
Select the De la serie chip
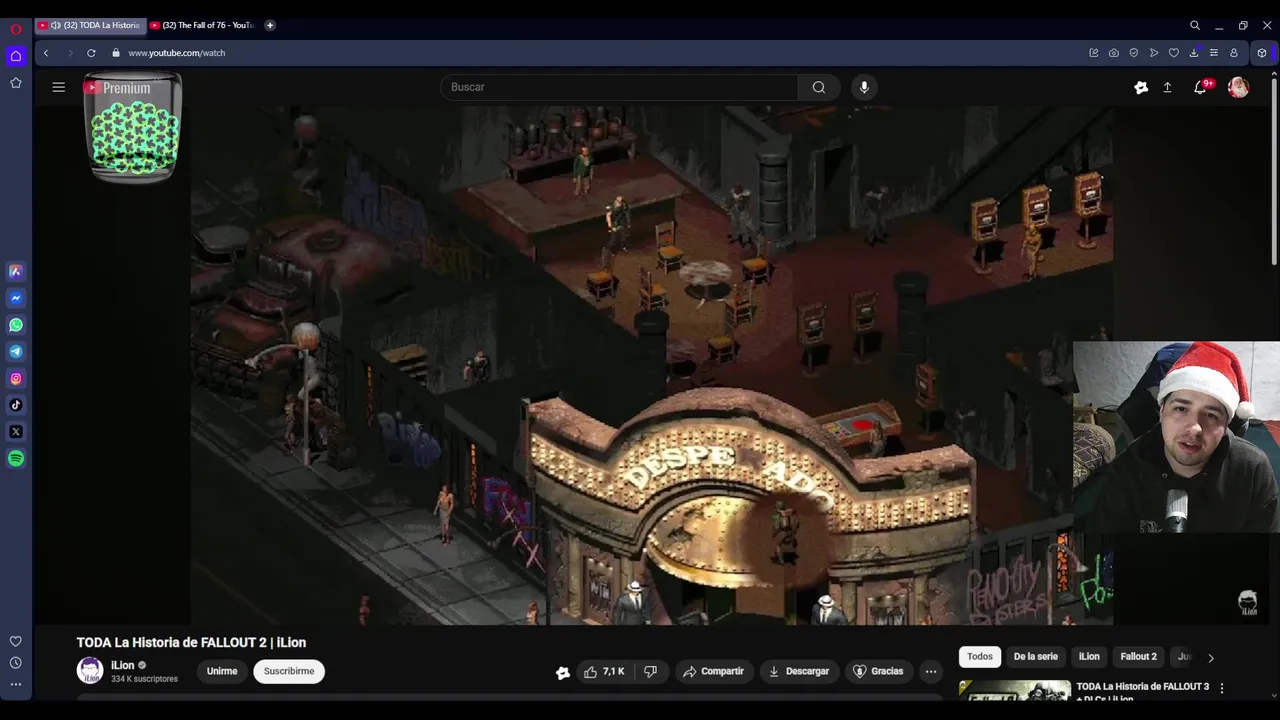(x=1035, y=657)
